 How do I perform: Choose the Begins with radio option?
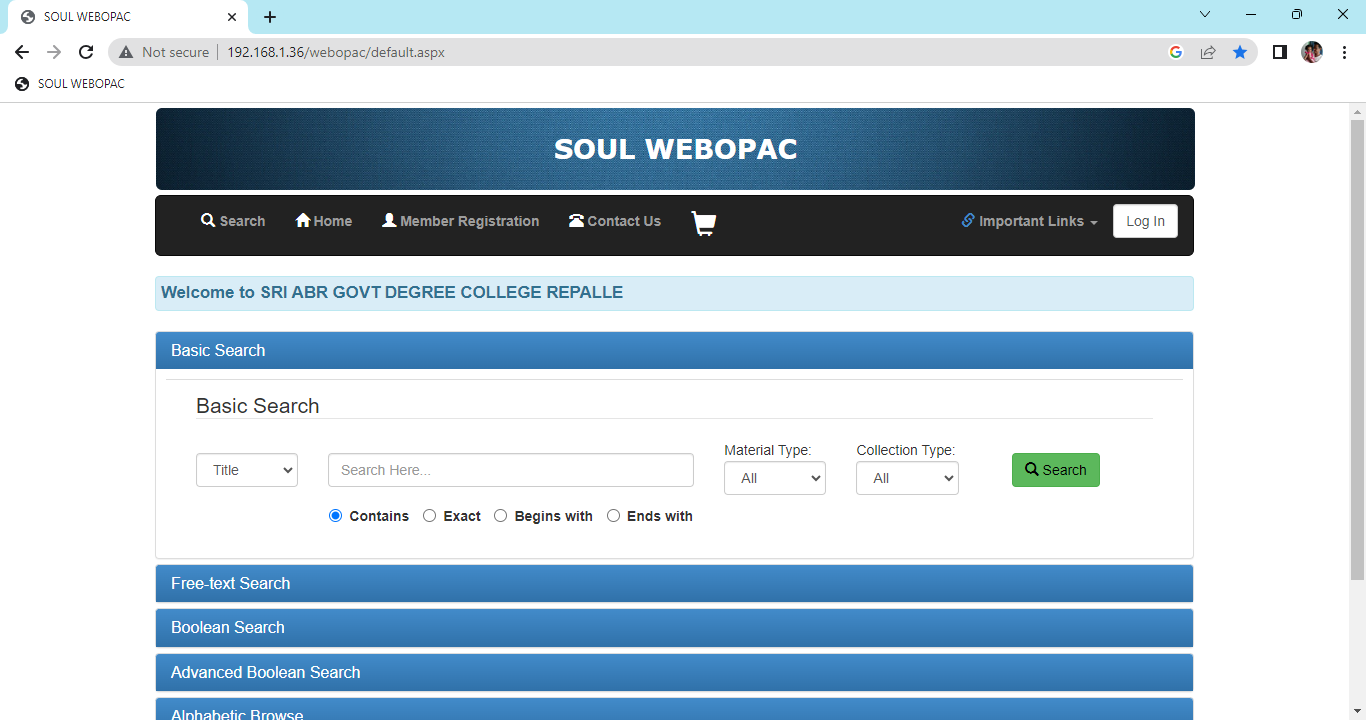click(x=501, y=516)
